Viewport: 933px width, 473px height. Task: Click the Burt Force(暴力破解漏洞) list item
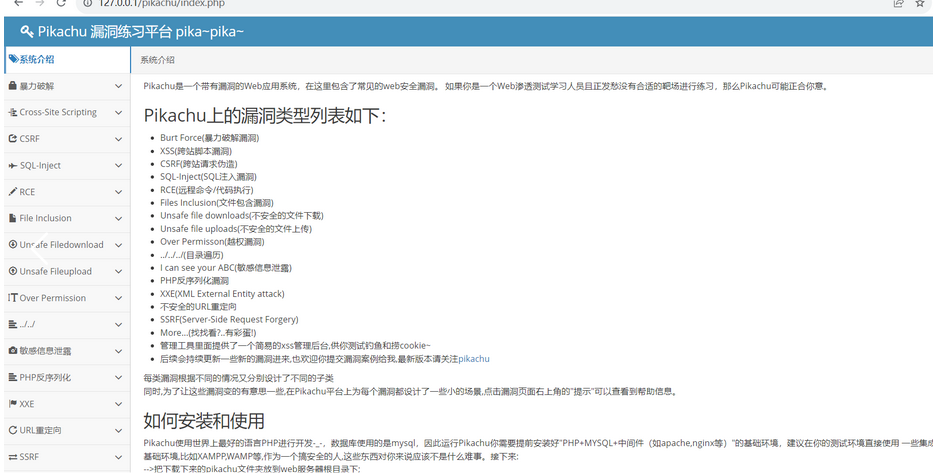209,138
